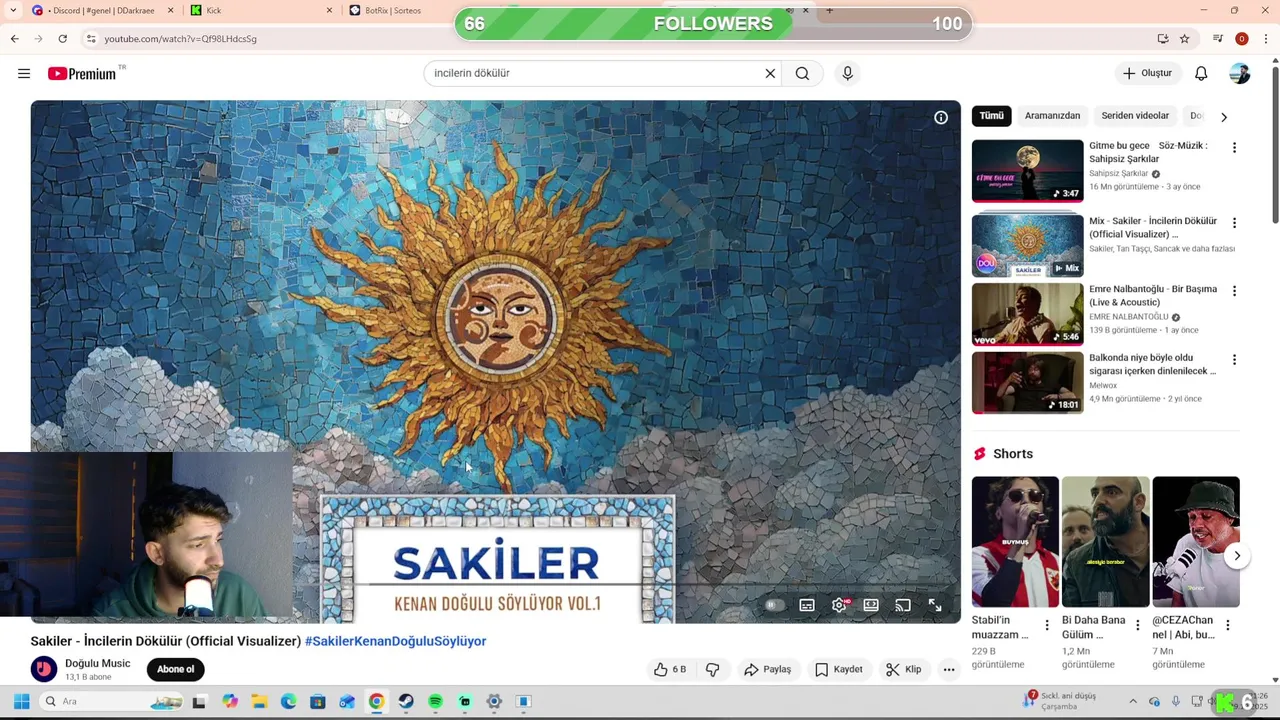Open Chrome three-dot menu
This screenshot has height=720, width=1280.
[x=1266, y=38]
